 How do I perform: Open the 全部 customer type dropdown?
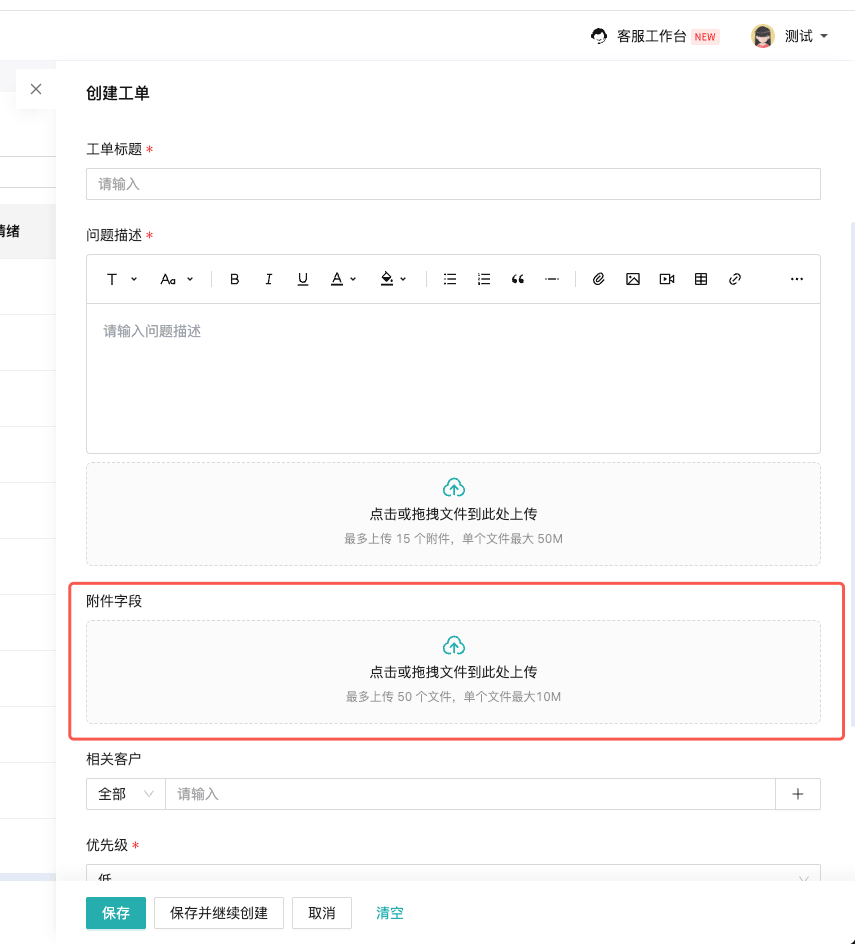click(126, 794)
